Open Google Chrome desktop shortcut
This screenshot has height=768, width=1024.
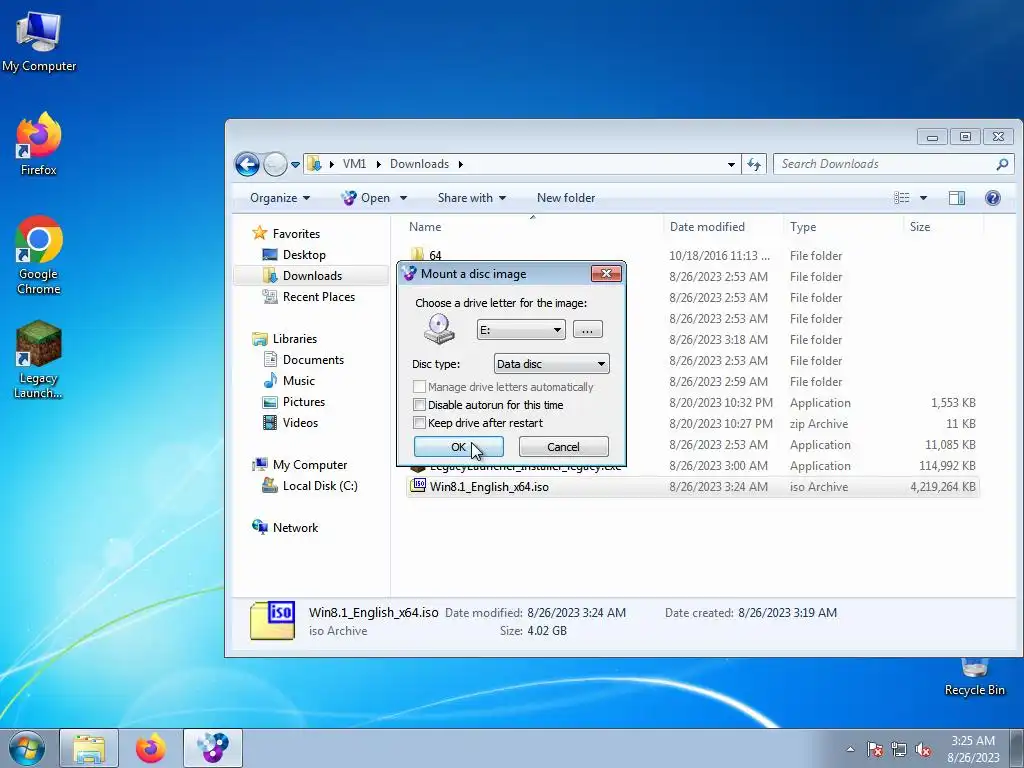[39, 255]
